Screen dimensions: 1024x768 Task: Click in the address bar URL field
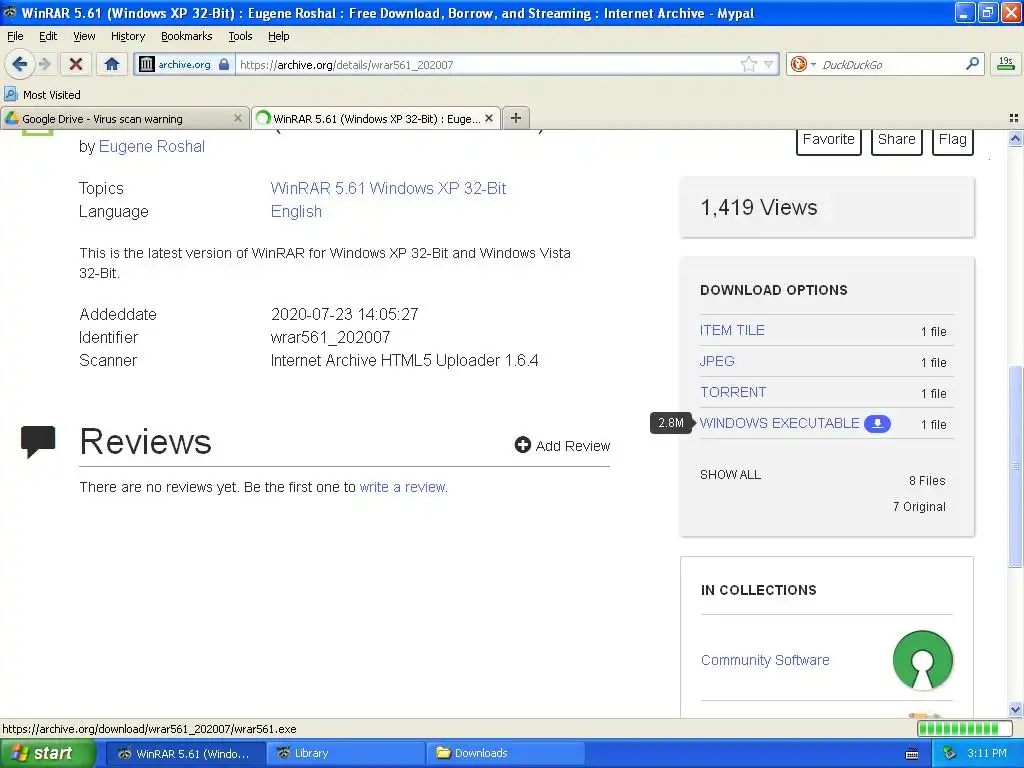[x=487, y=65]
